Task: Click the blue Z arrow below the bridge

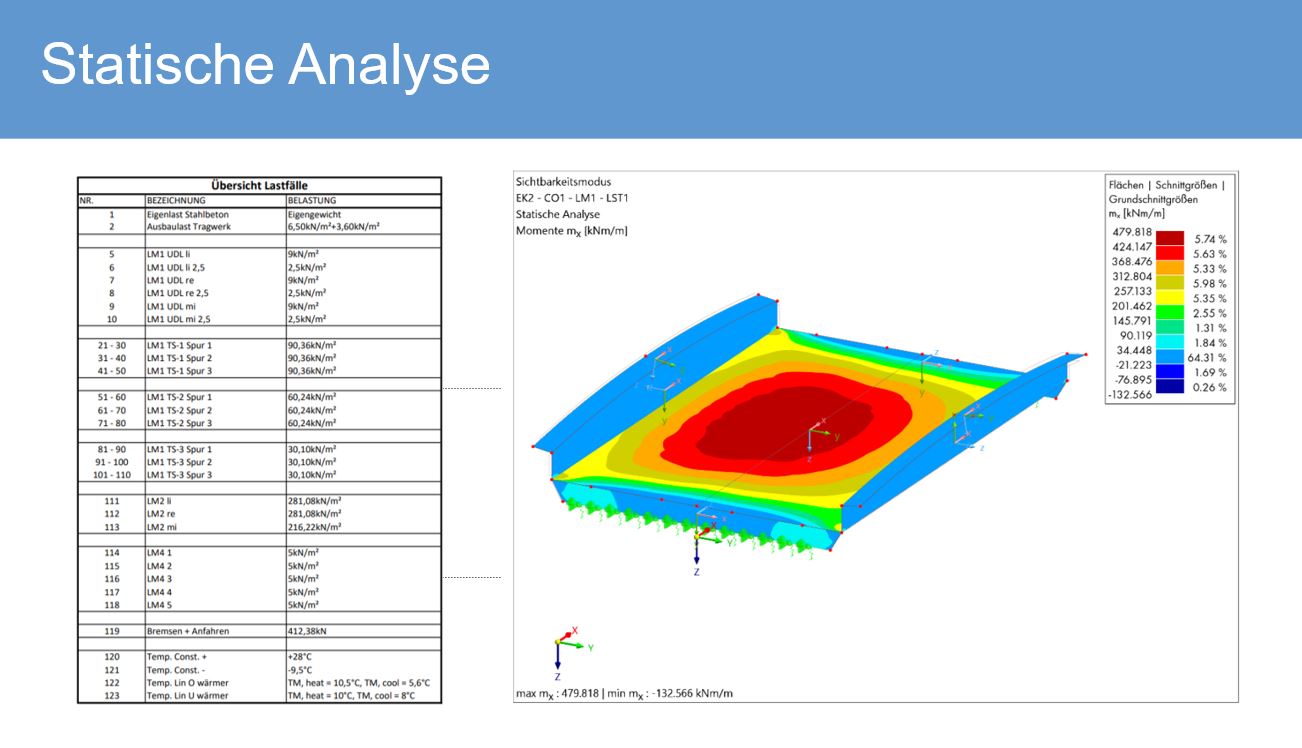Action: point(696,558)
